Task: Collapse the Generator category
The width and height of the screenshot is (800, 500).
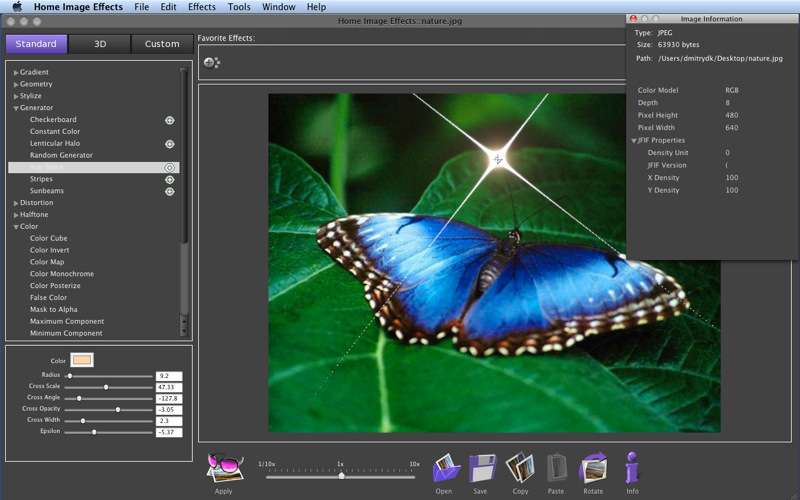Action: click(16, 108)
